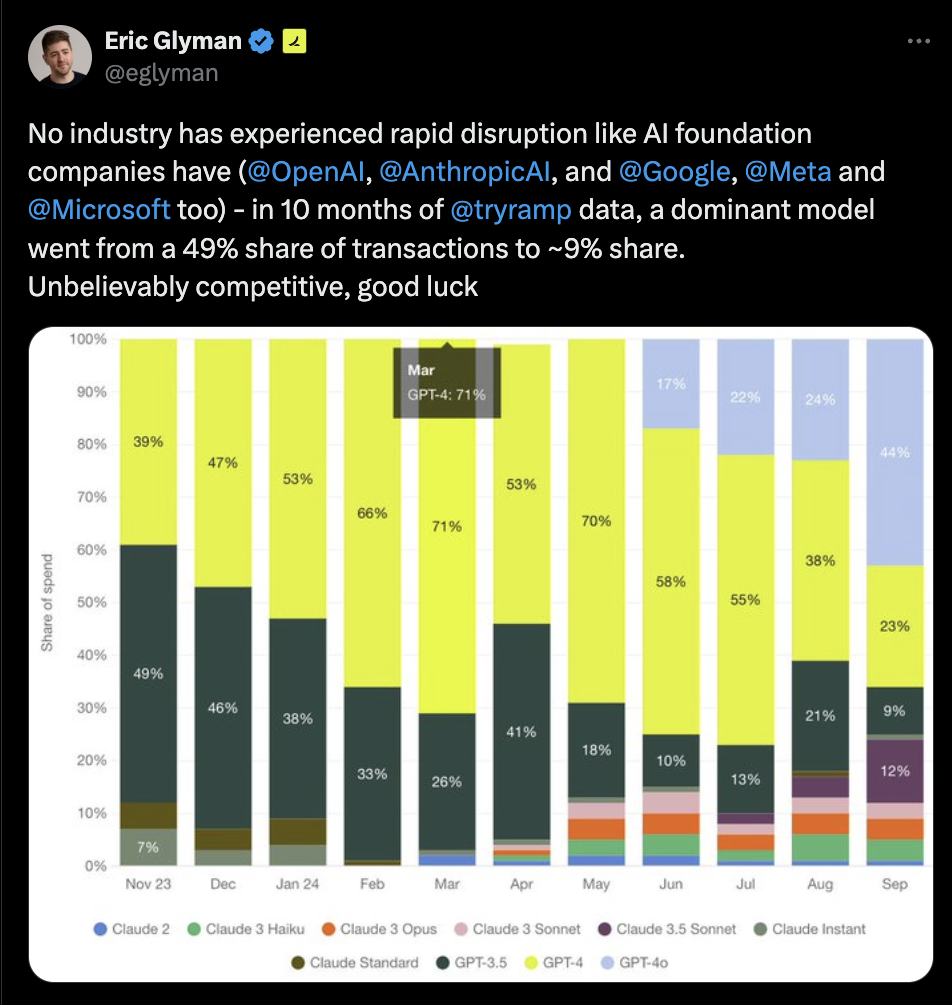Click the Eric Glyman display name
Screen dimensions: 952x1005
click(173, 41)
